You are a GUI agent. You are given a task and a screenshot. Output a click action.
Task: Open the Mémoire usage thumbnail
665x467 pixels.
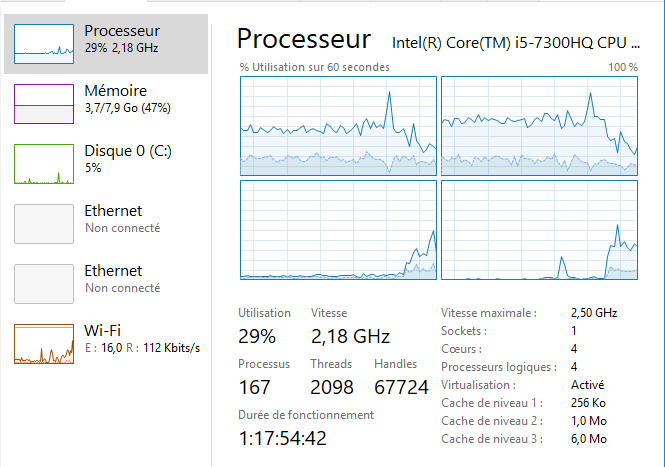(44, 103)
